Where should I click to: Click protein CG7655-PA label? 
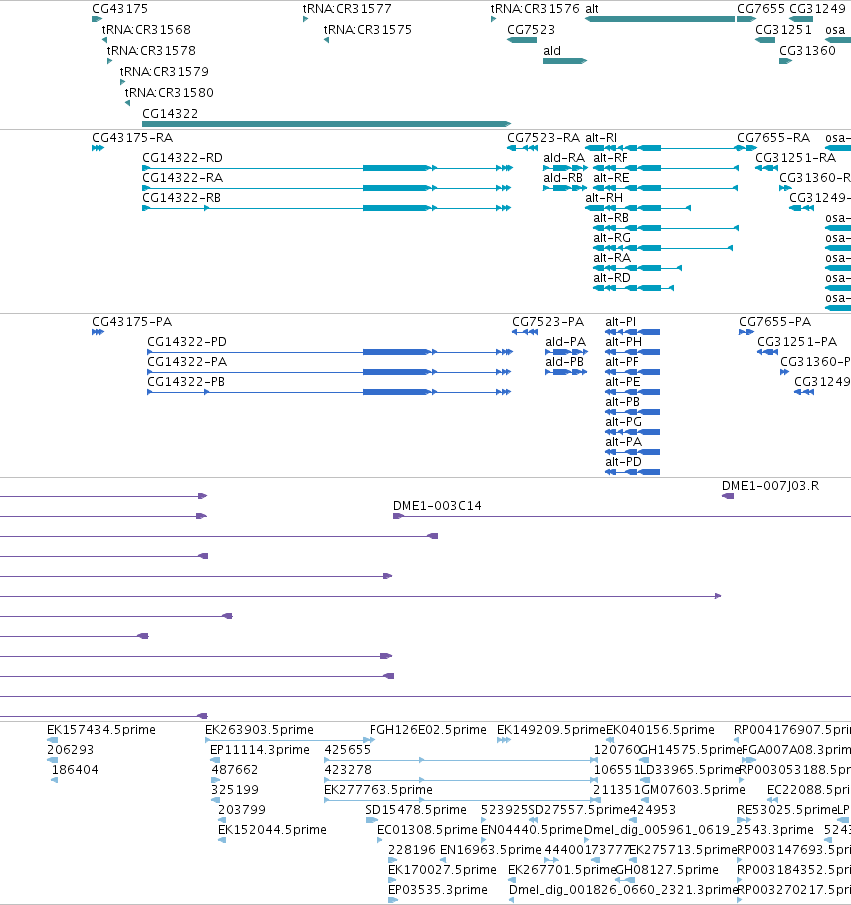[x=775, y=322]
